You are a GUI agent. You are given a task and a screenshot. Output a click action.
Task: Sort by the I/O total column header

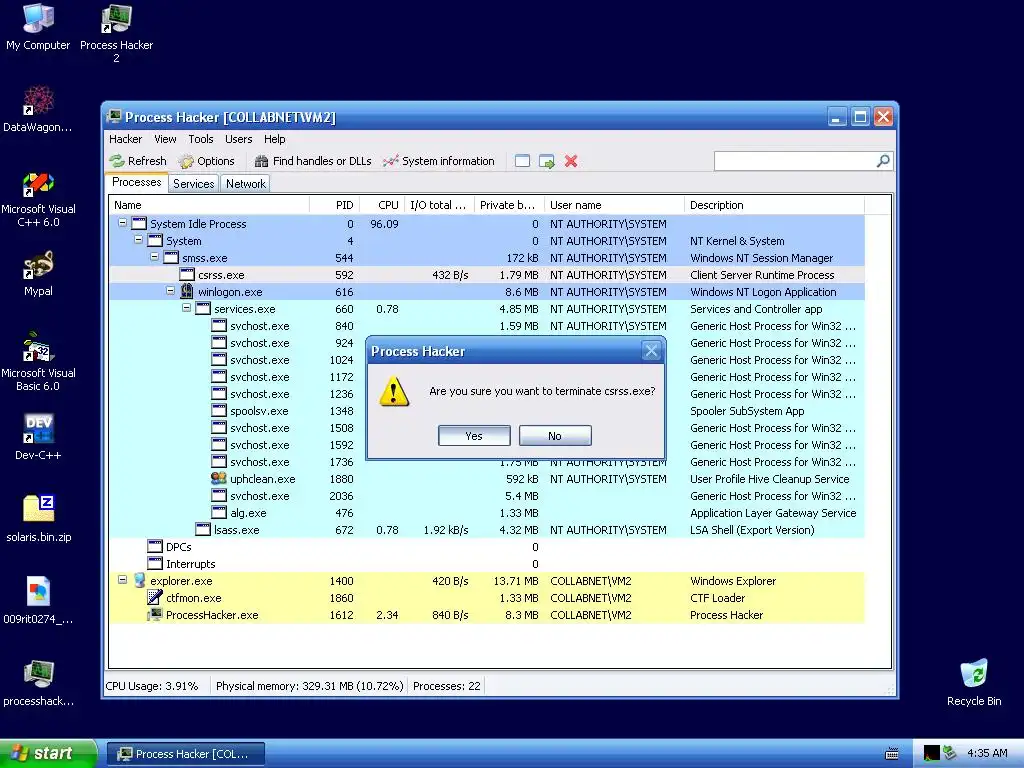click(x=440, y=205)
